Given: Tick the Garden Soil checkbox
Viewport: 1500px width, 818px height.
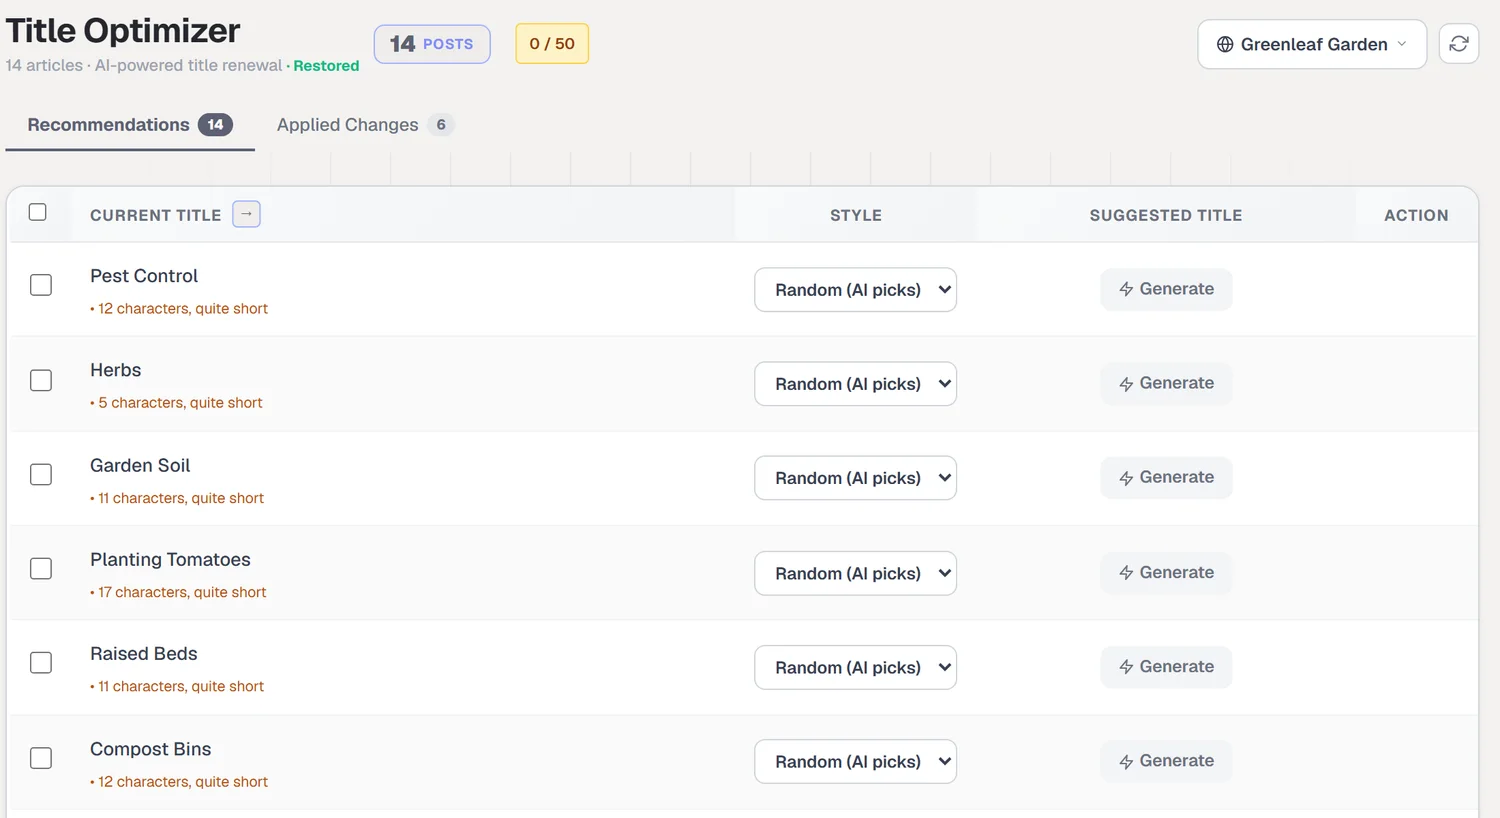Looking at the screenshot, I should pyautogui.click(x=41, y=474).
